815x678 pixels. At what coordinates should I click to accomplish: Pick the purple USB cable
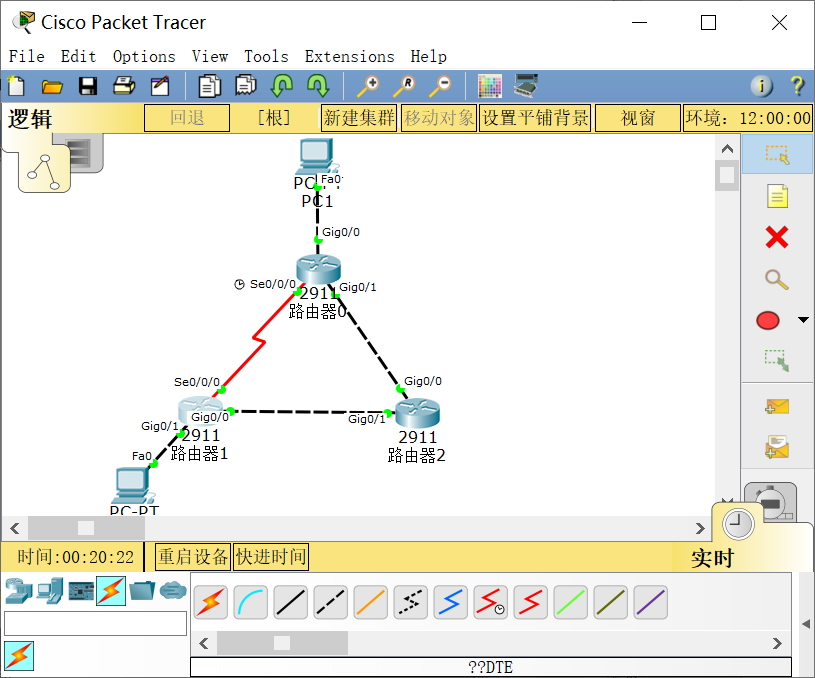[x=651, y=603]
